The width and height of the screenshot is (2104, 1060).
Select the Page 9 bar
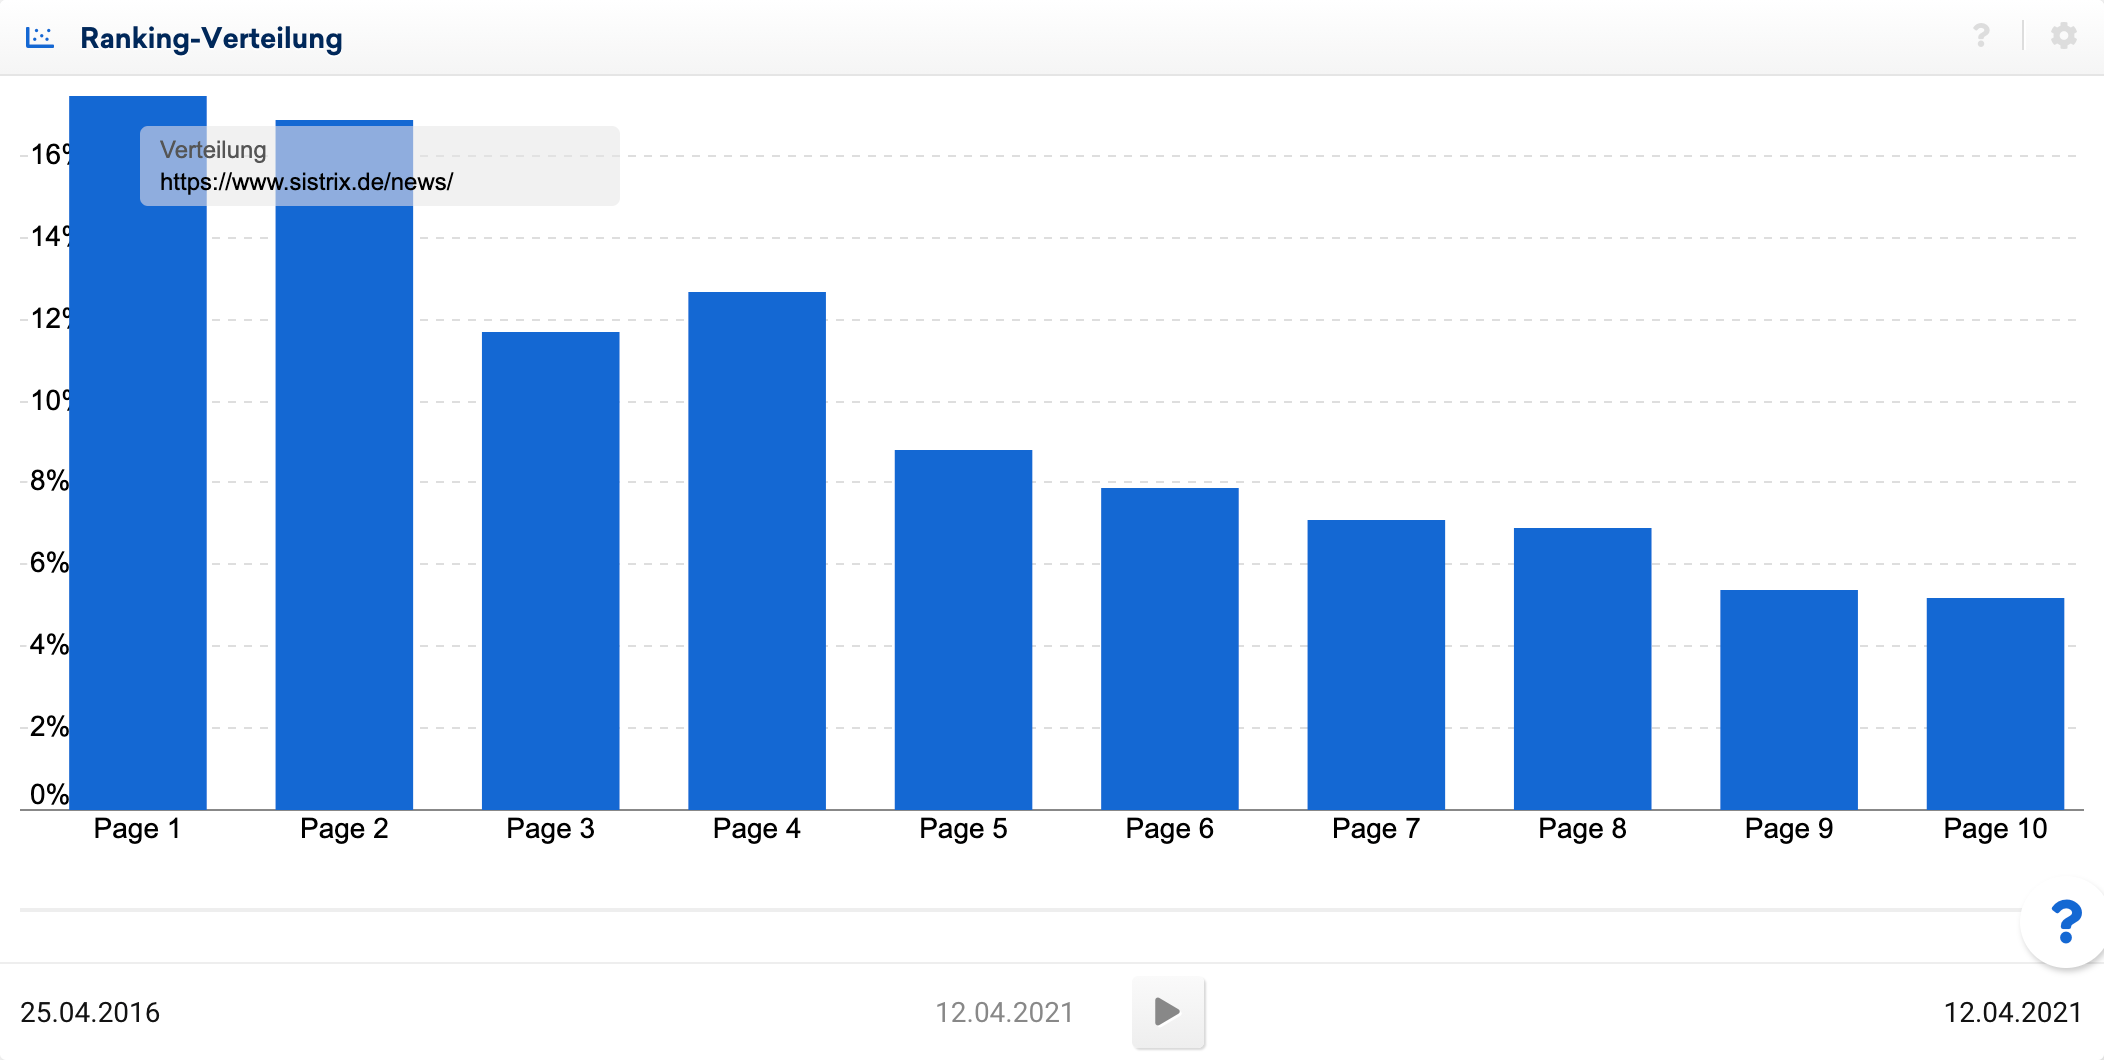[x=1789, y=699]
